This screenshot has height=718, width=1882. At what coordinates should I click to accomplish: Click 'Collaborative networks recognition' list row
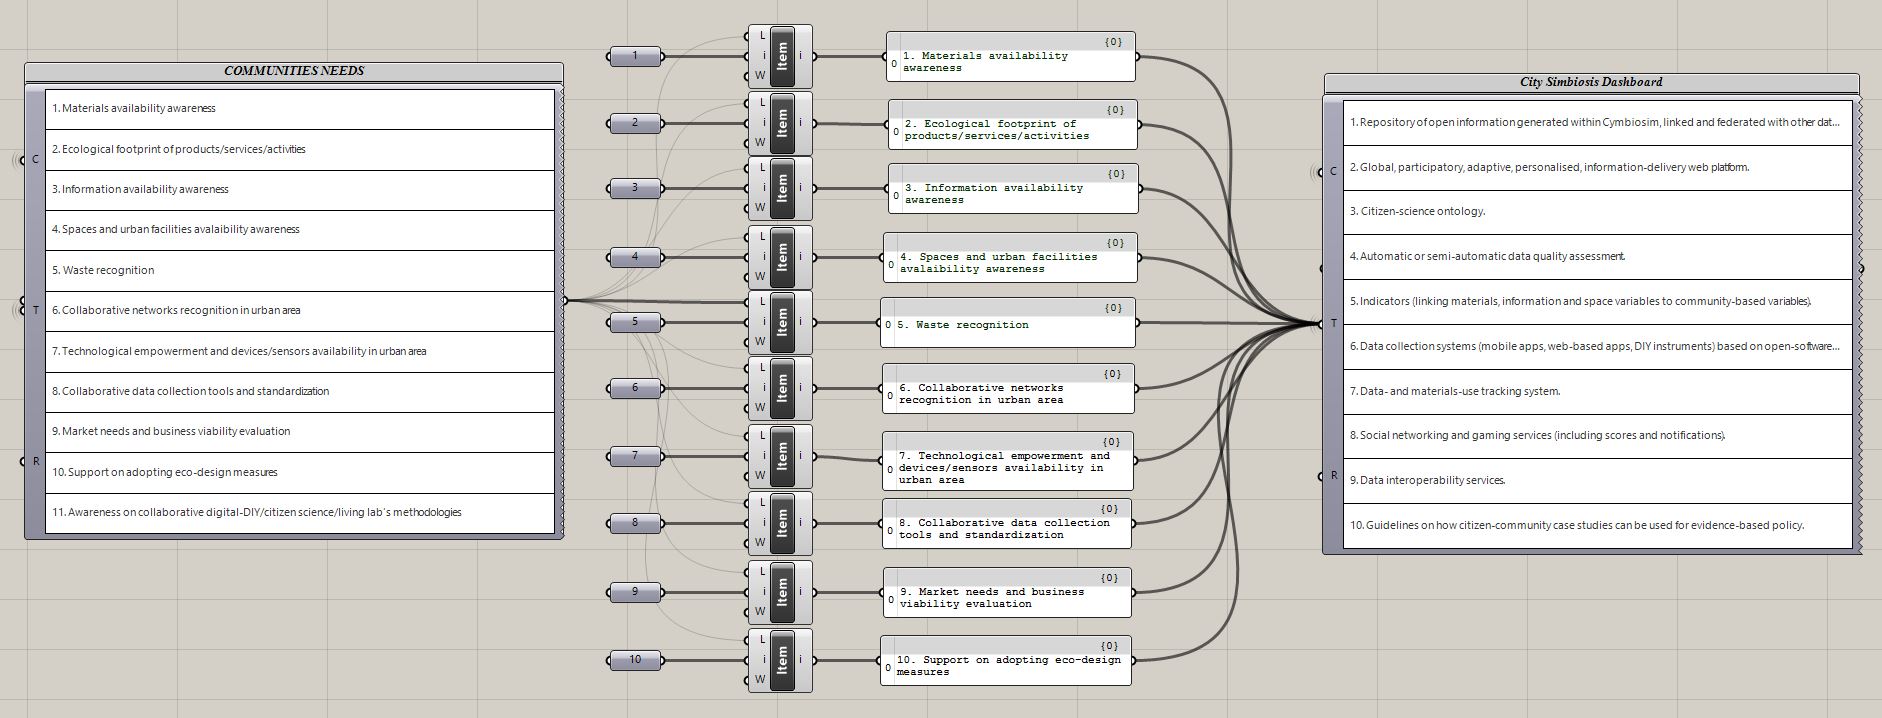pyautogui.click(x=300, y=311)
